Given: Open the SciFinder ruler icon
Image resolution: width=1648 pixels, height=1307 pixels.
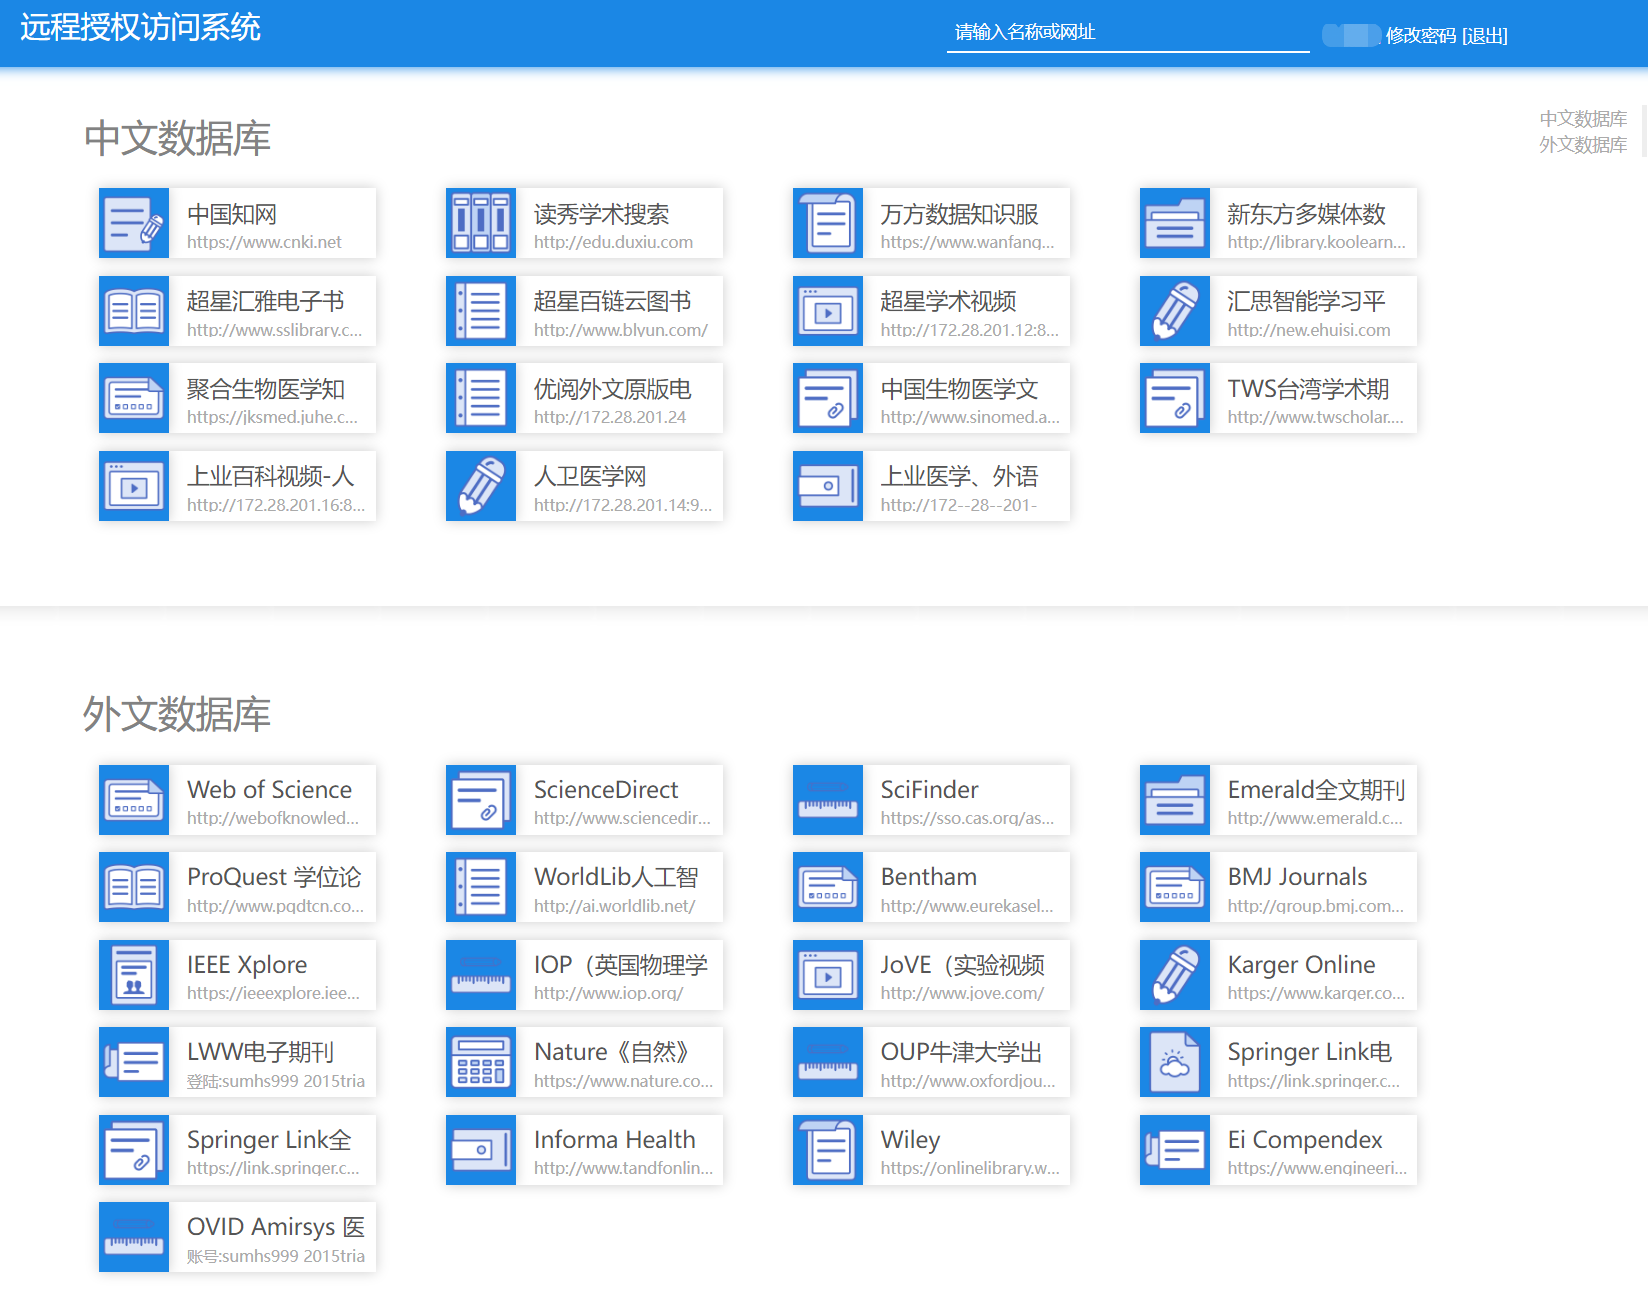Looking at the screenshot, I should click(828, 800).
